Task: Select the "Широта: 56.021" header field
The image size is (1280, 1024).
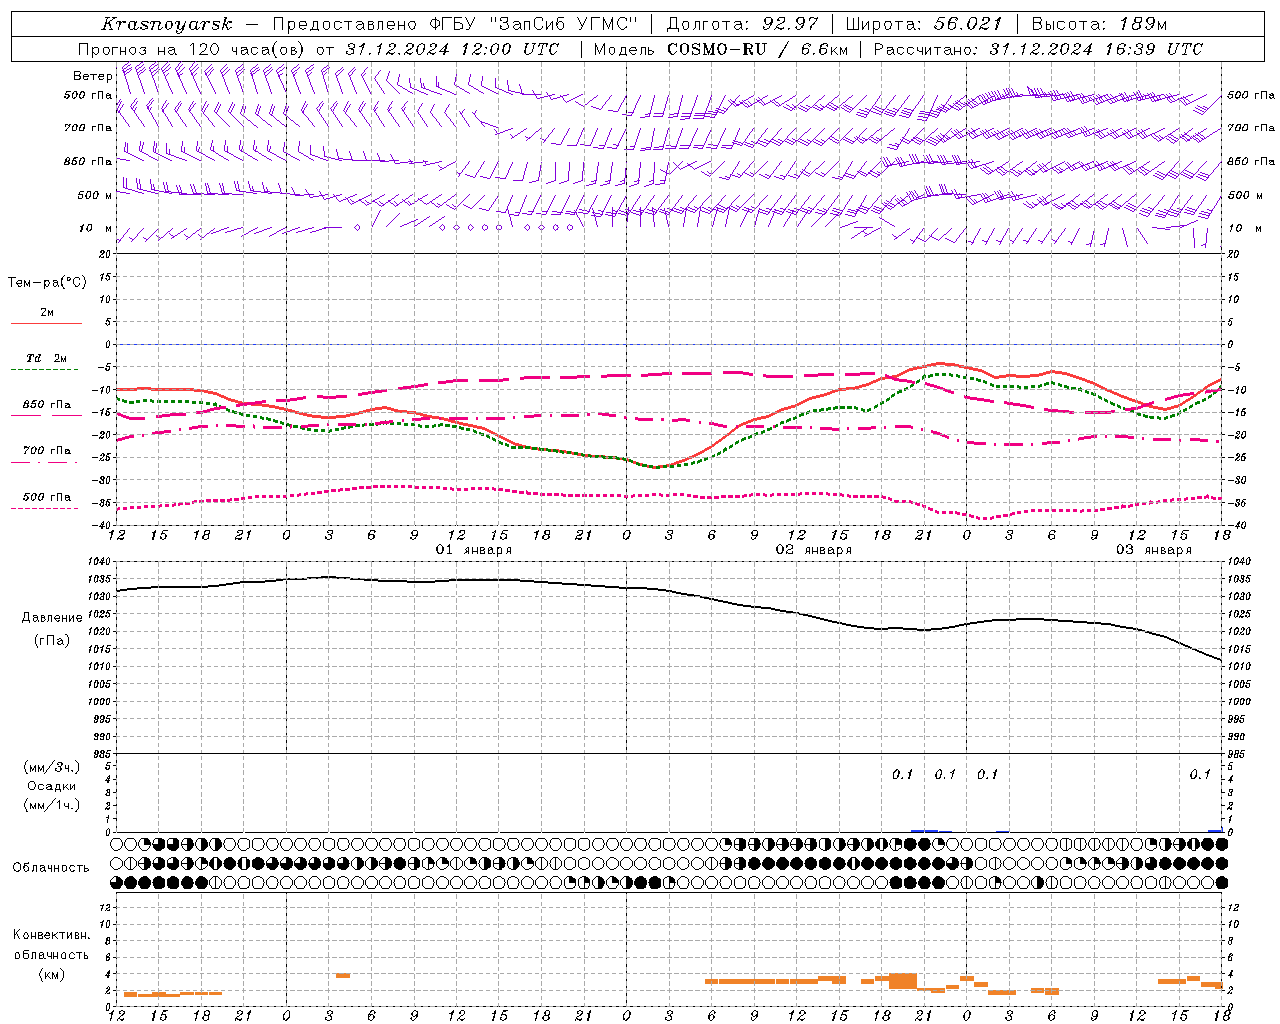Action: [x=924, y=24]
